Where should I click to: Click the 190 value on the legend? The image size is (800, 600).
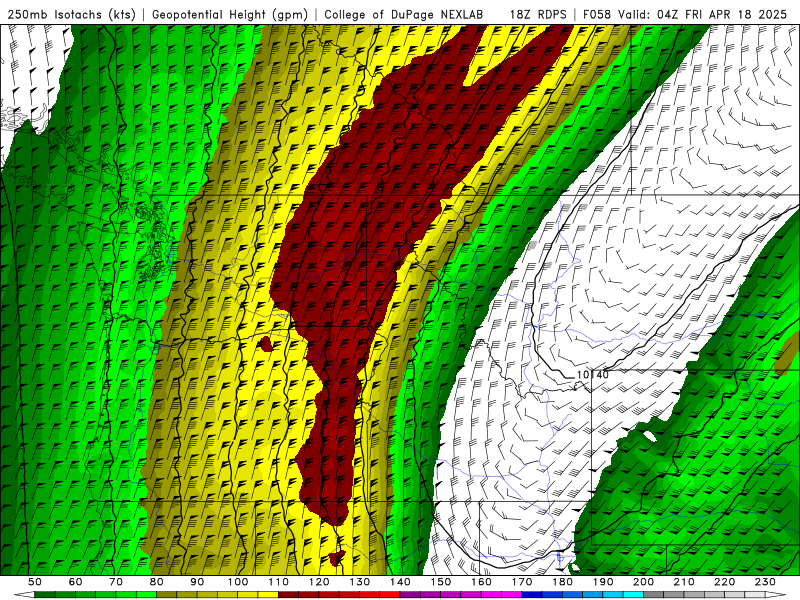603,582
